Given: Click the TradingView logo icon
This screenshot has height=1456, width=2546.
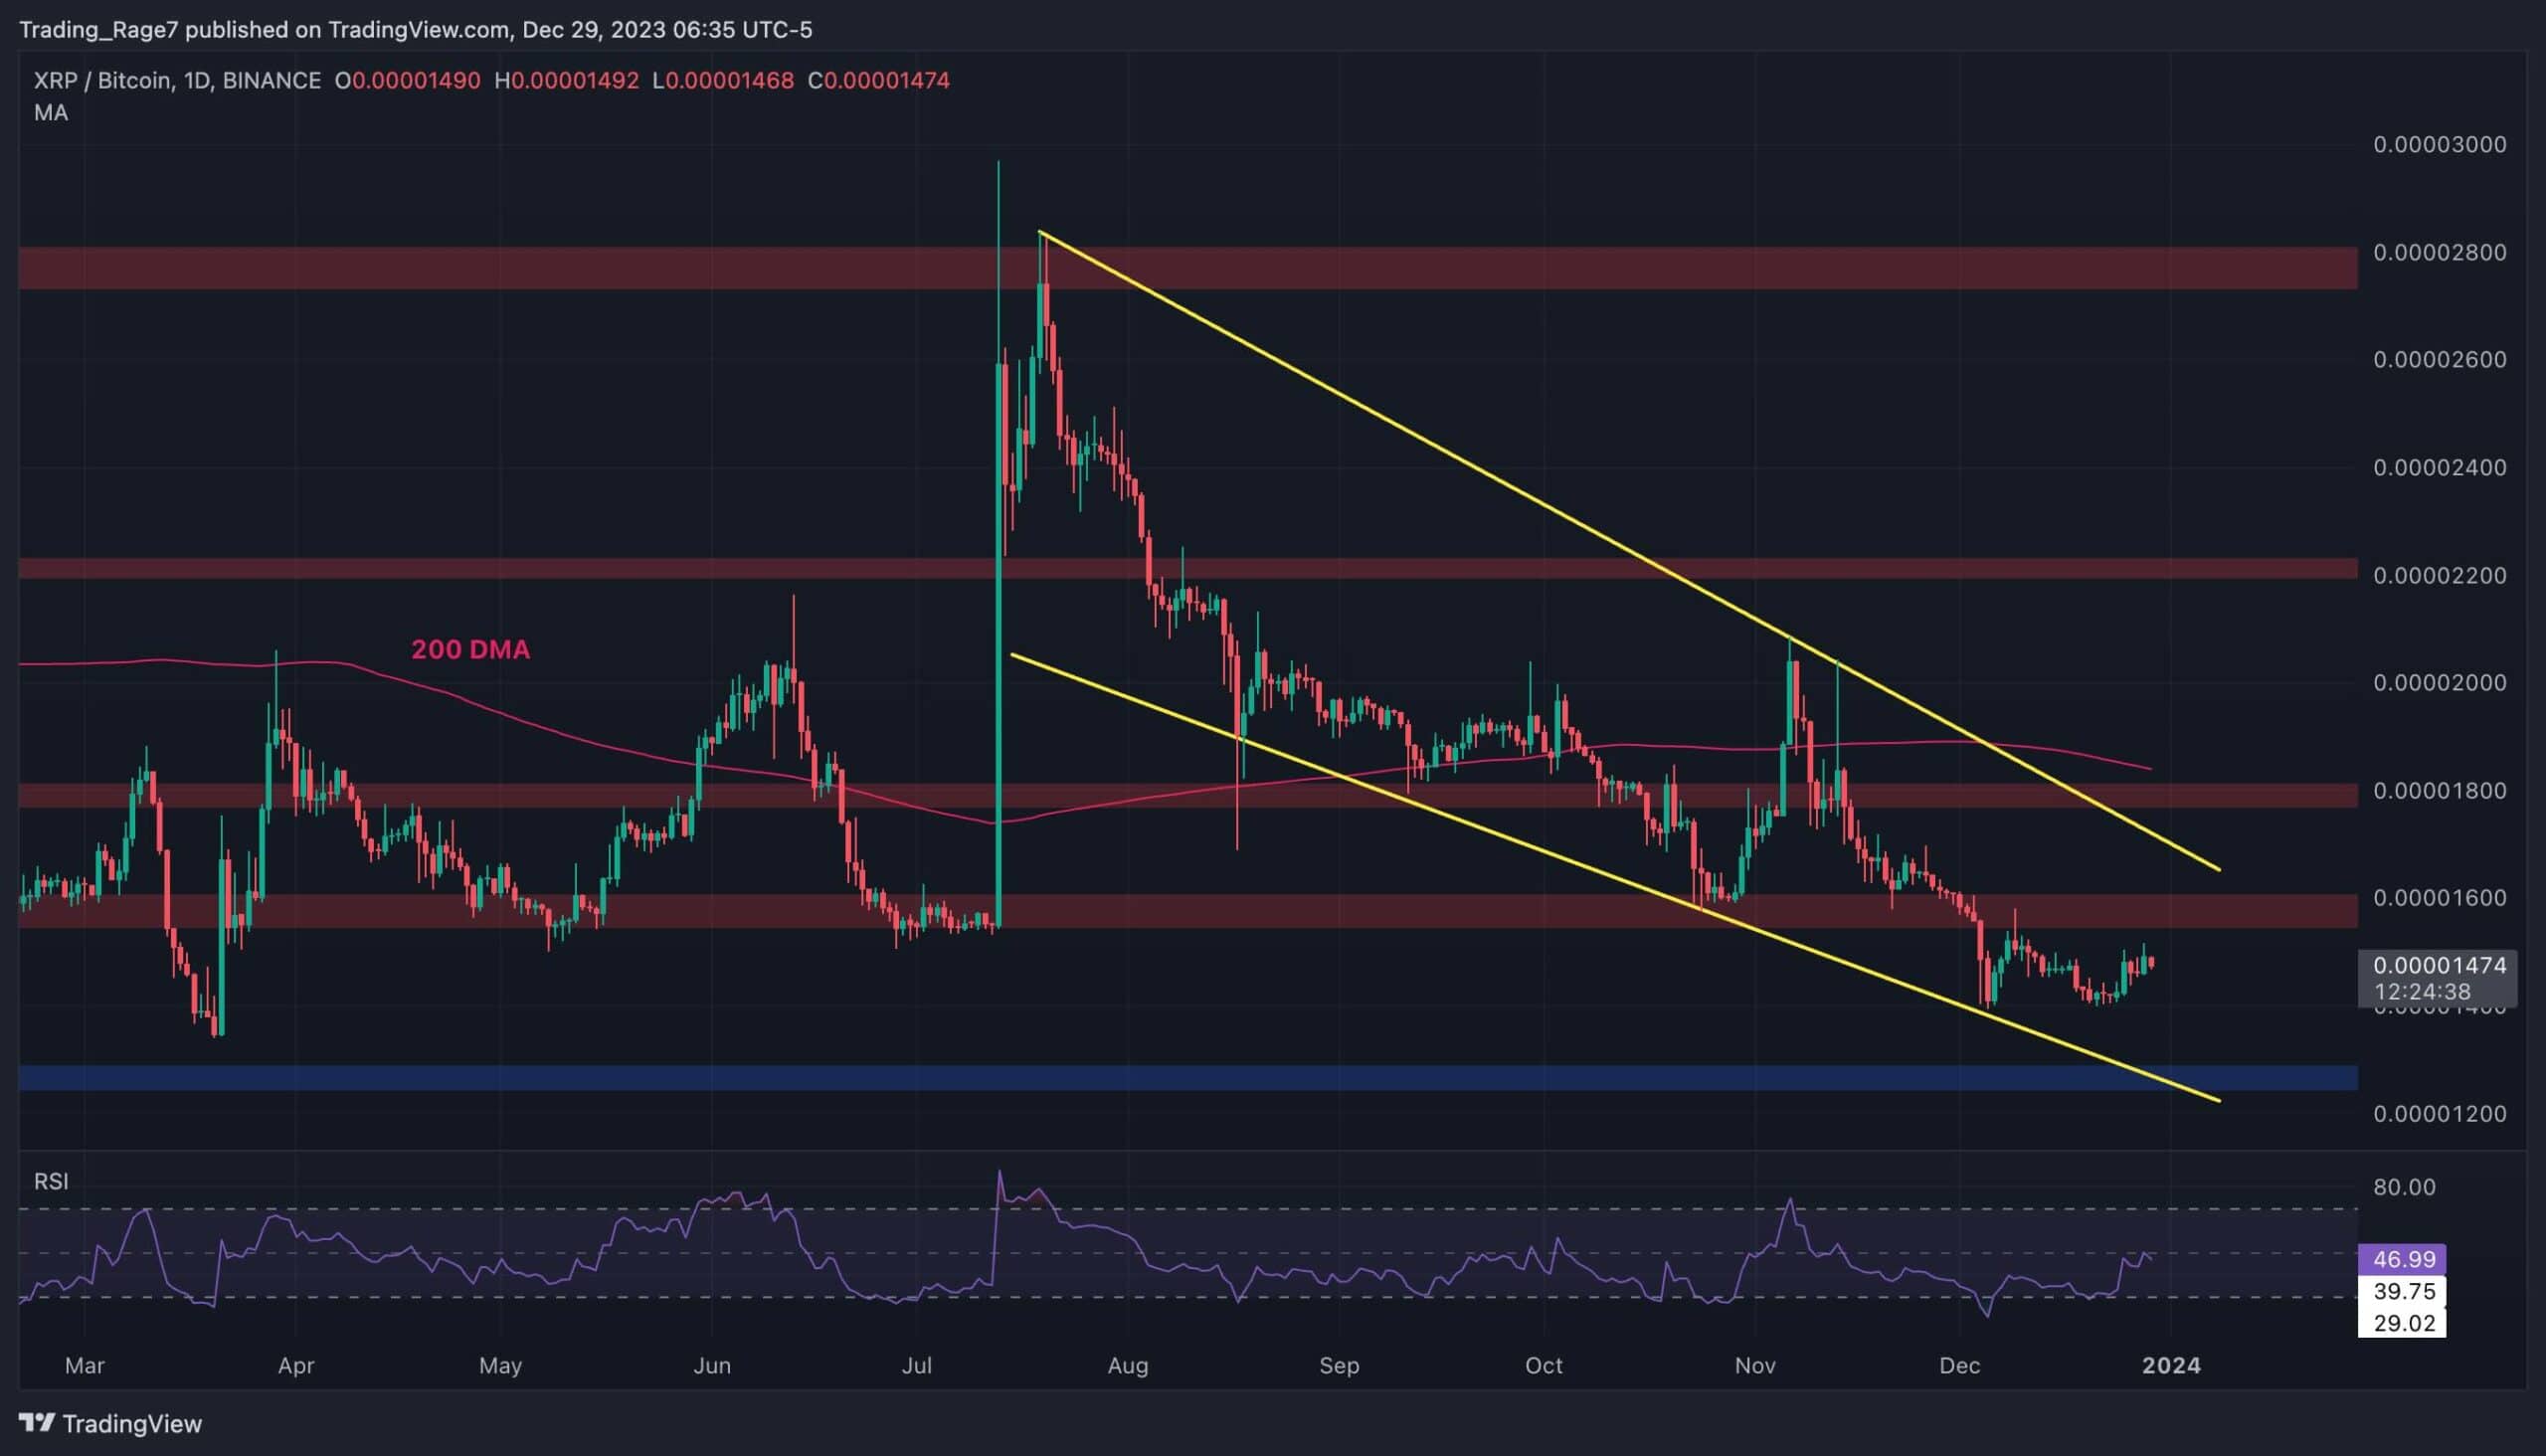Looking at the screenshot, I should click(37, 1423).
